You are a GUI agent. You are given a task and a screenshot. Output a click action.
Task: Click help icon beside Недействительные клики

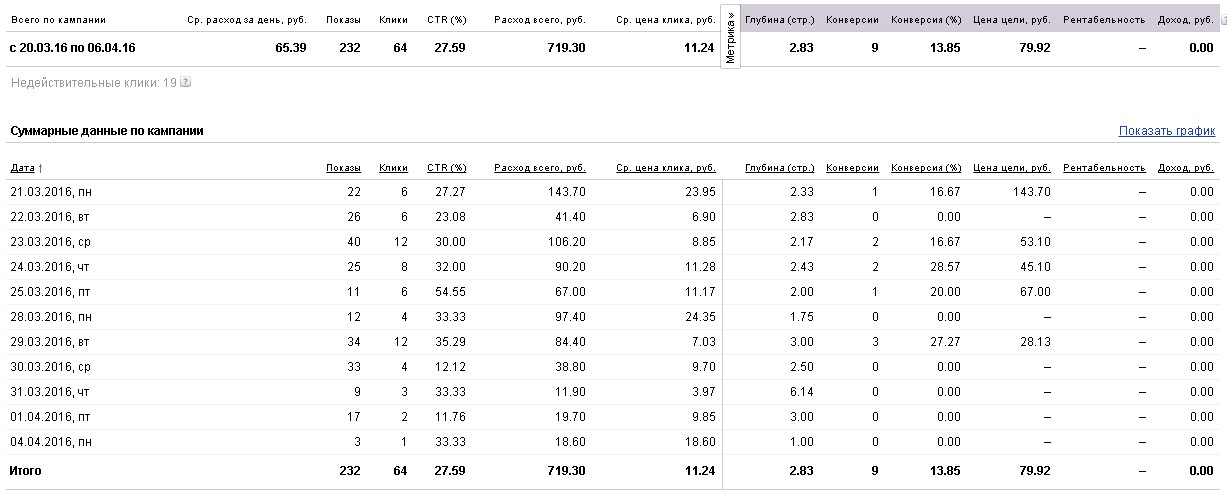coord(186,83)
